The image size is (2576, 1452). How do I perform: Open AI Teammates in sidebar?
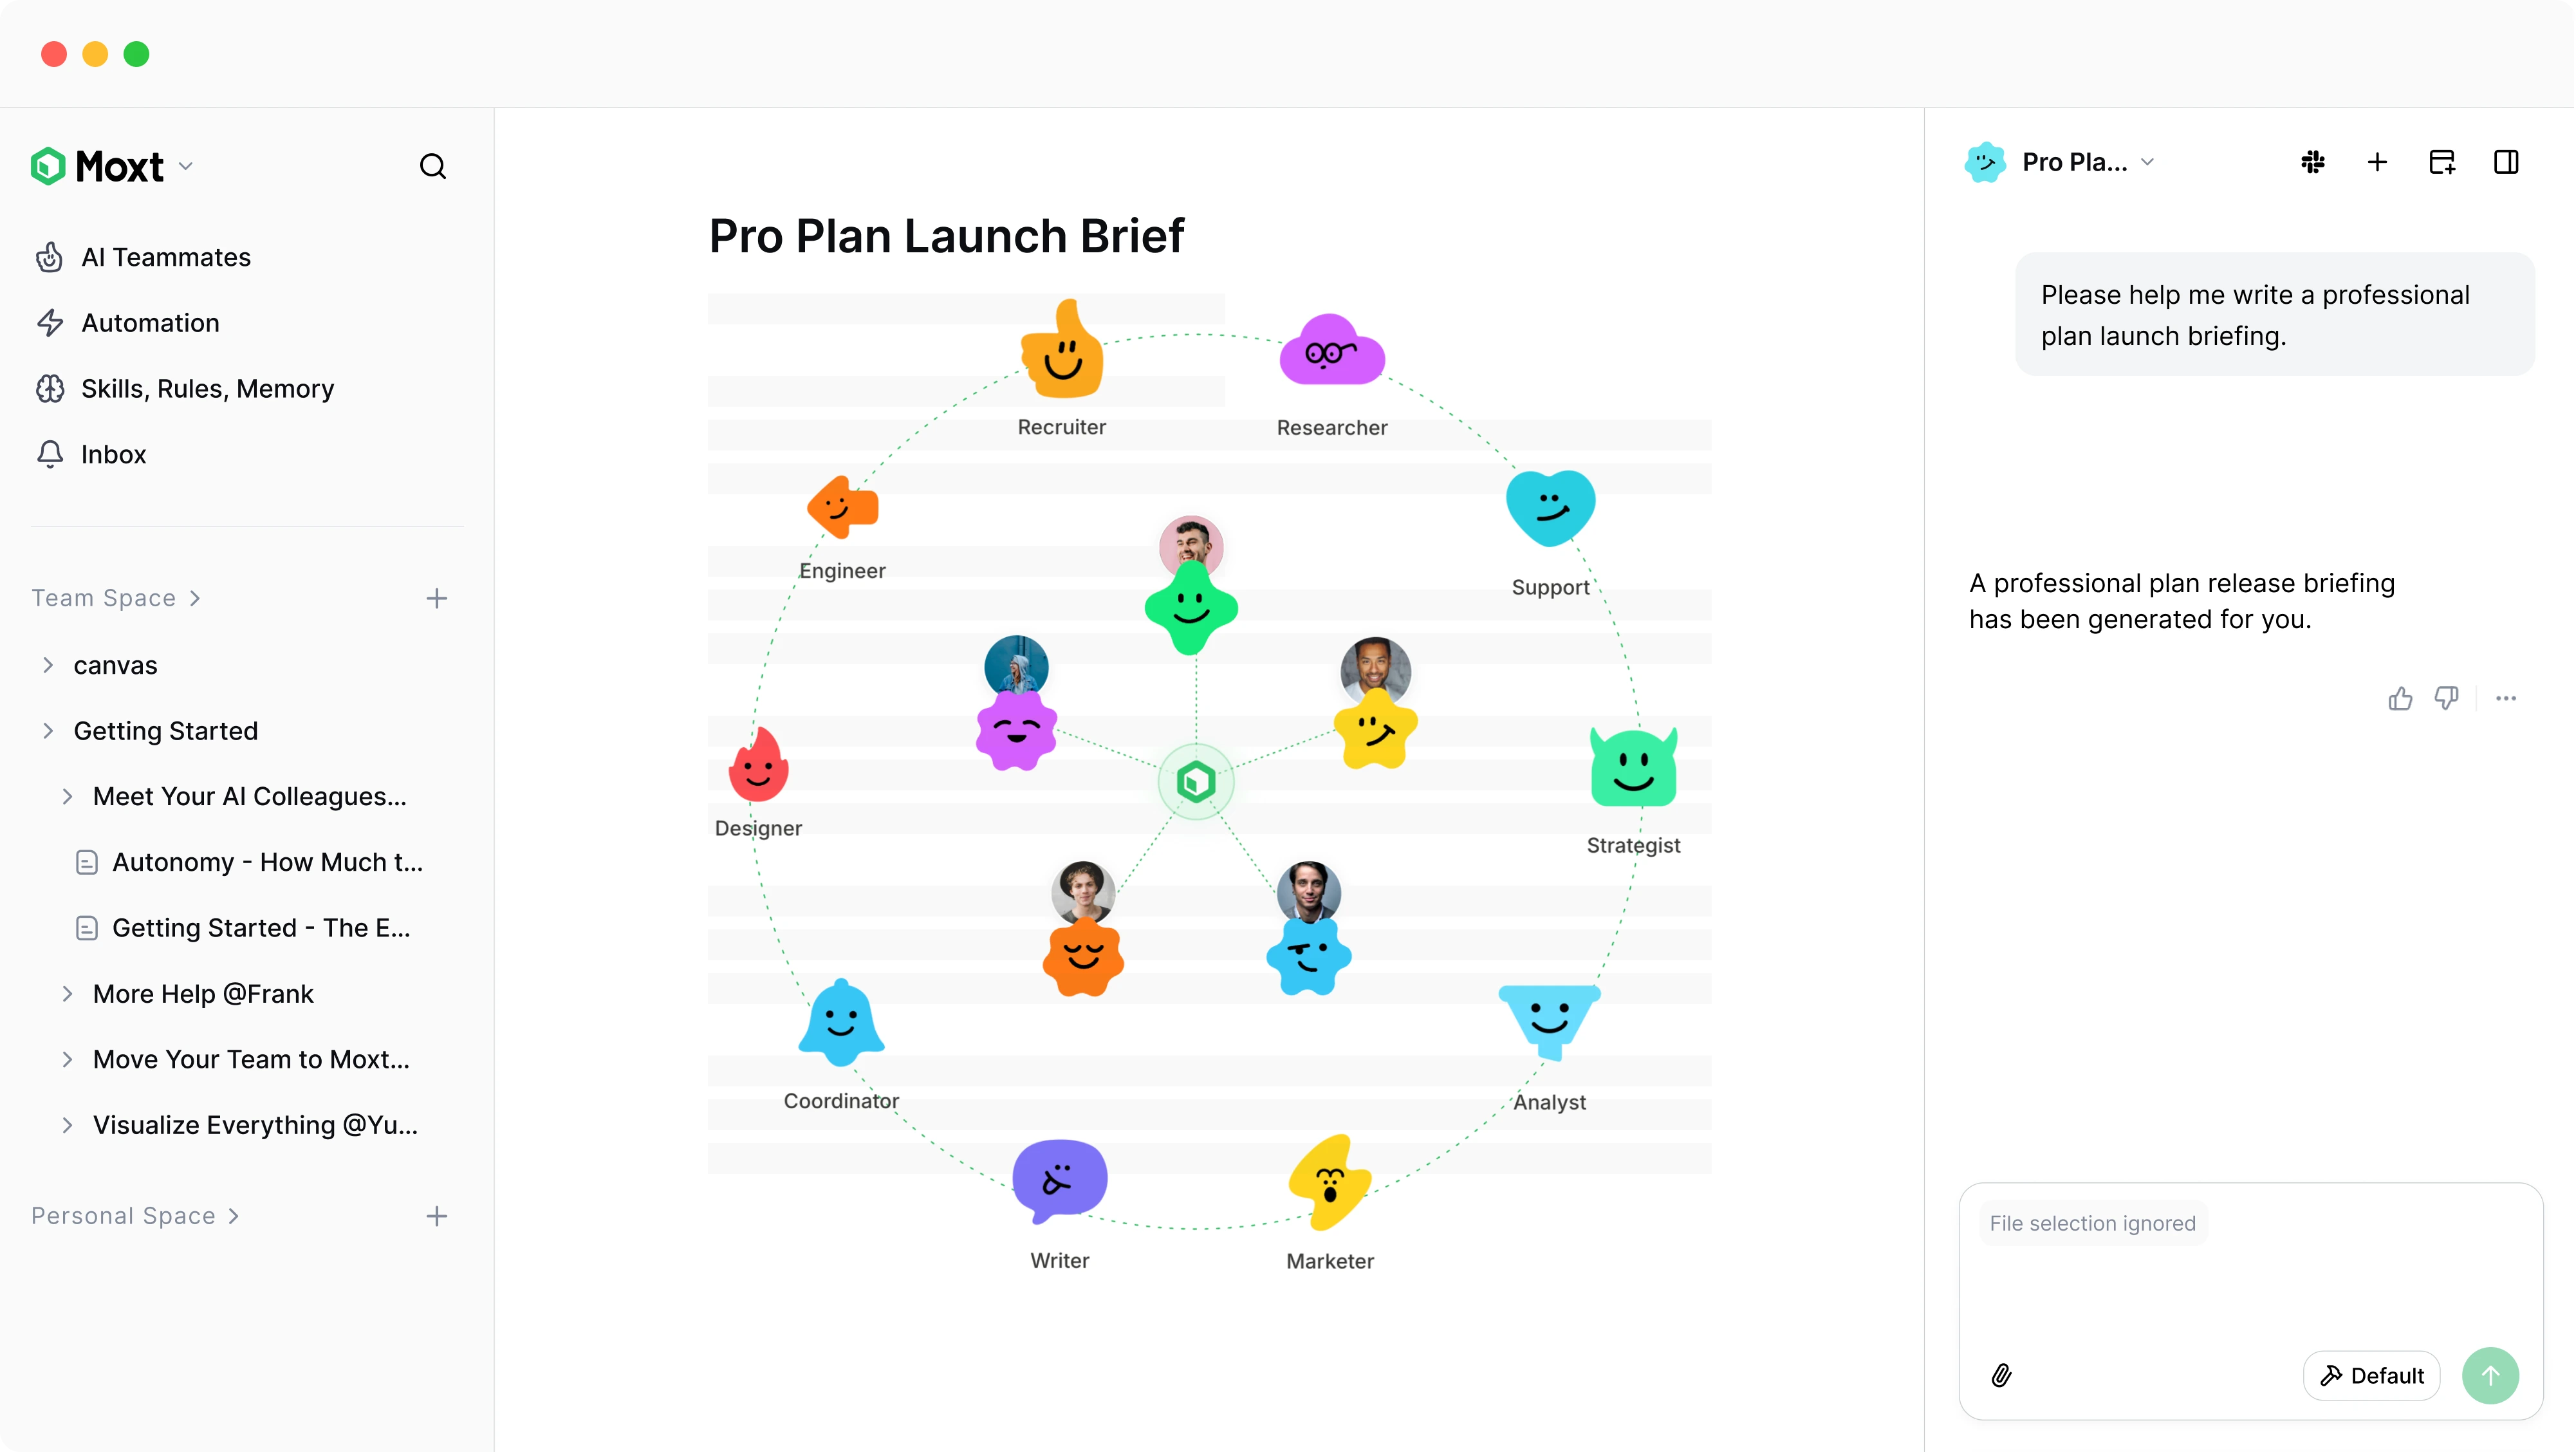click(x=166, y=257)
